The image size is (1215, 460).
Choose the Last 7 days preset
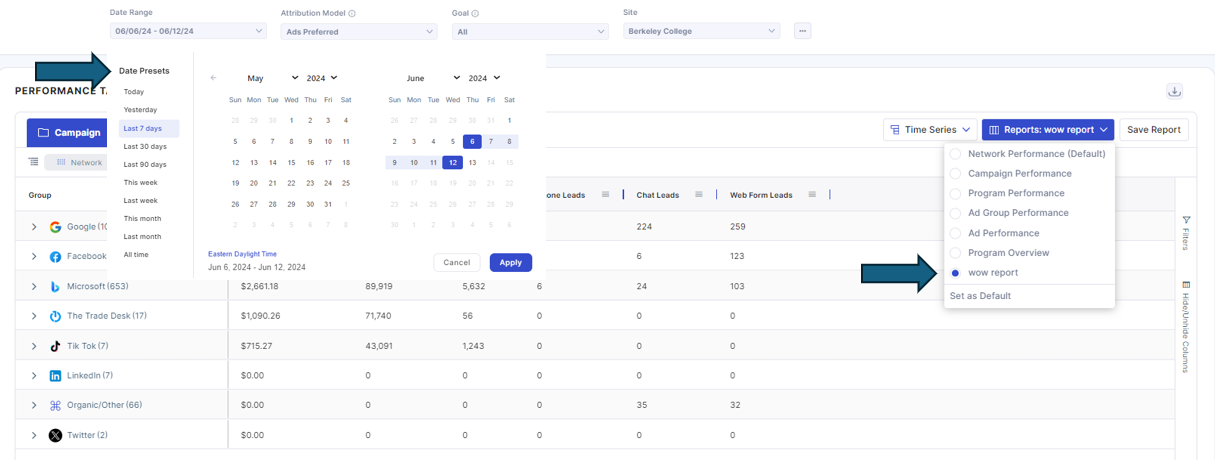pos(149,128)
